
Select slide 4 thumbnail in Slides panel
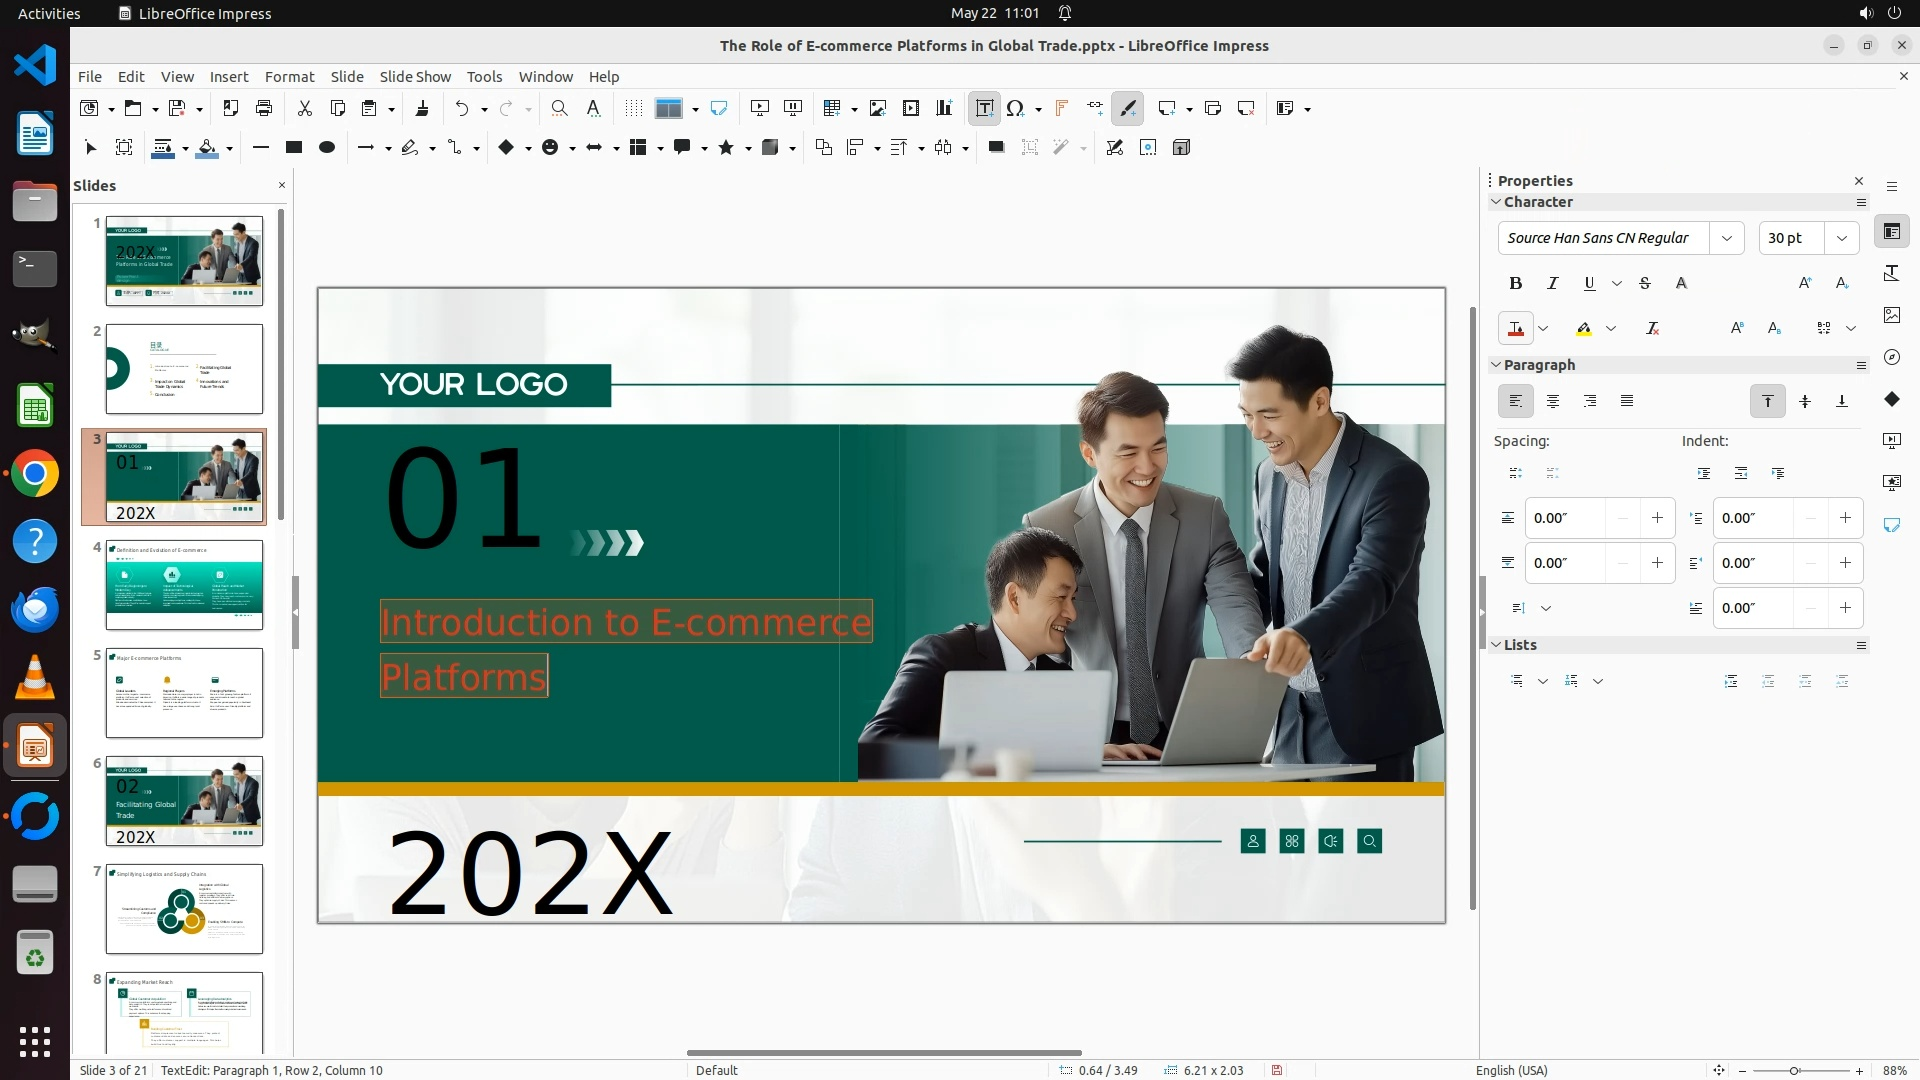click(184, 585)
